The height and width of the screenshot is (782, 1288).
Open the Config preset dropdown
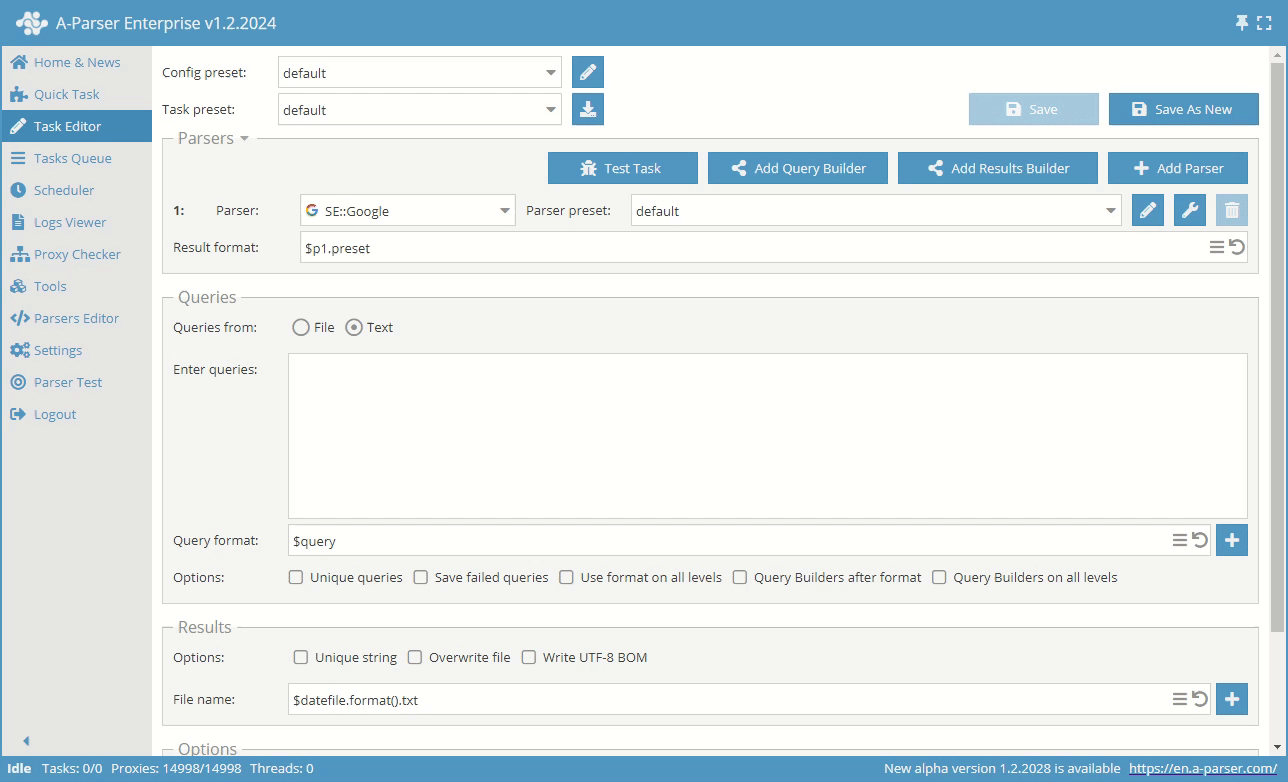coord(551,73)
